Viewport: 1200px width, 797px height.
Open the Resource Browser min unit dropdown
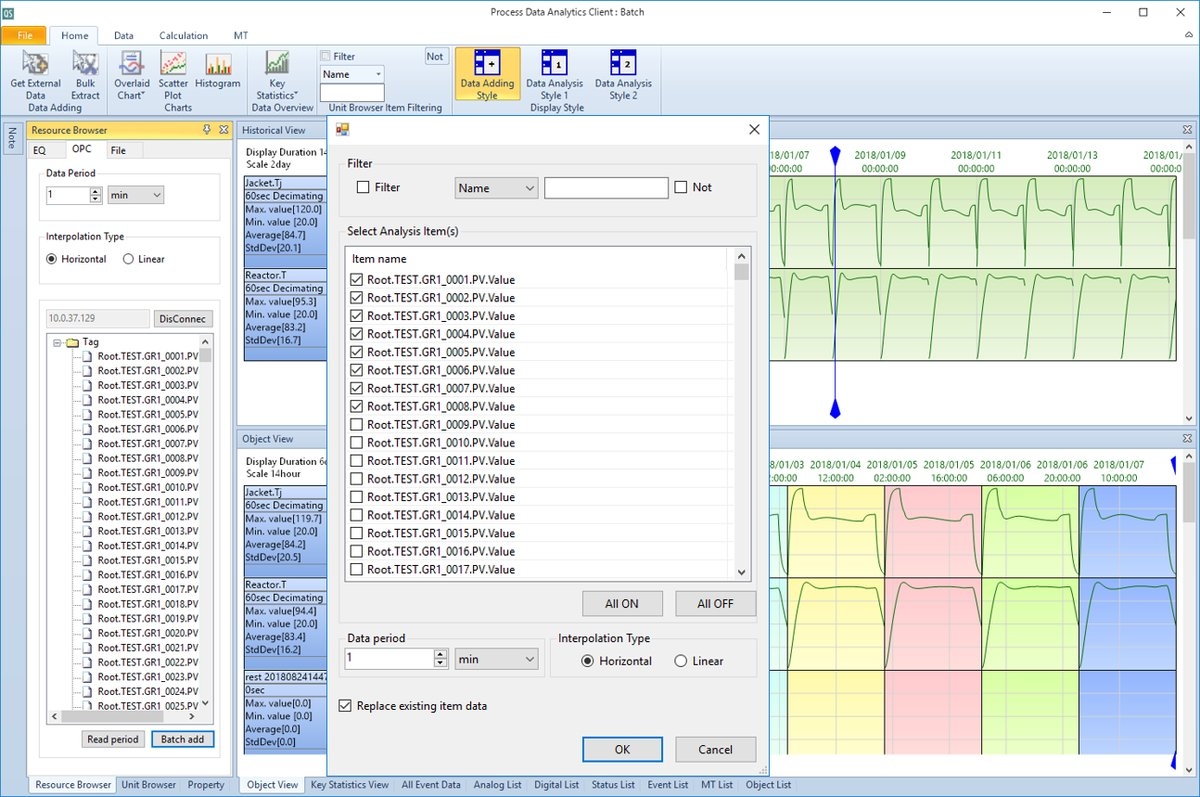[136, 195]
